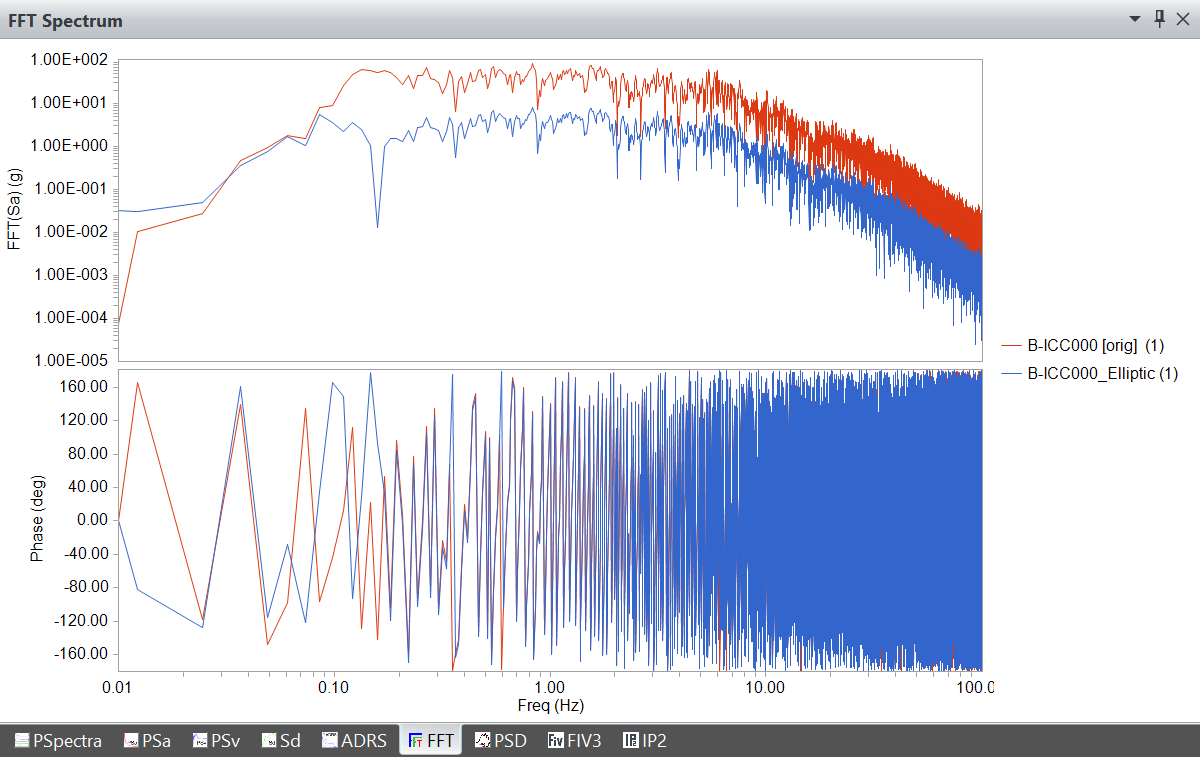
Task: Click the FFT Spectrum panel title
Action: [66, 19]
